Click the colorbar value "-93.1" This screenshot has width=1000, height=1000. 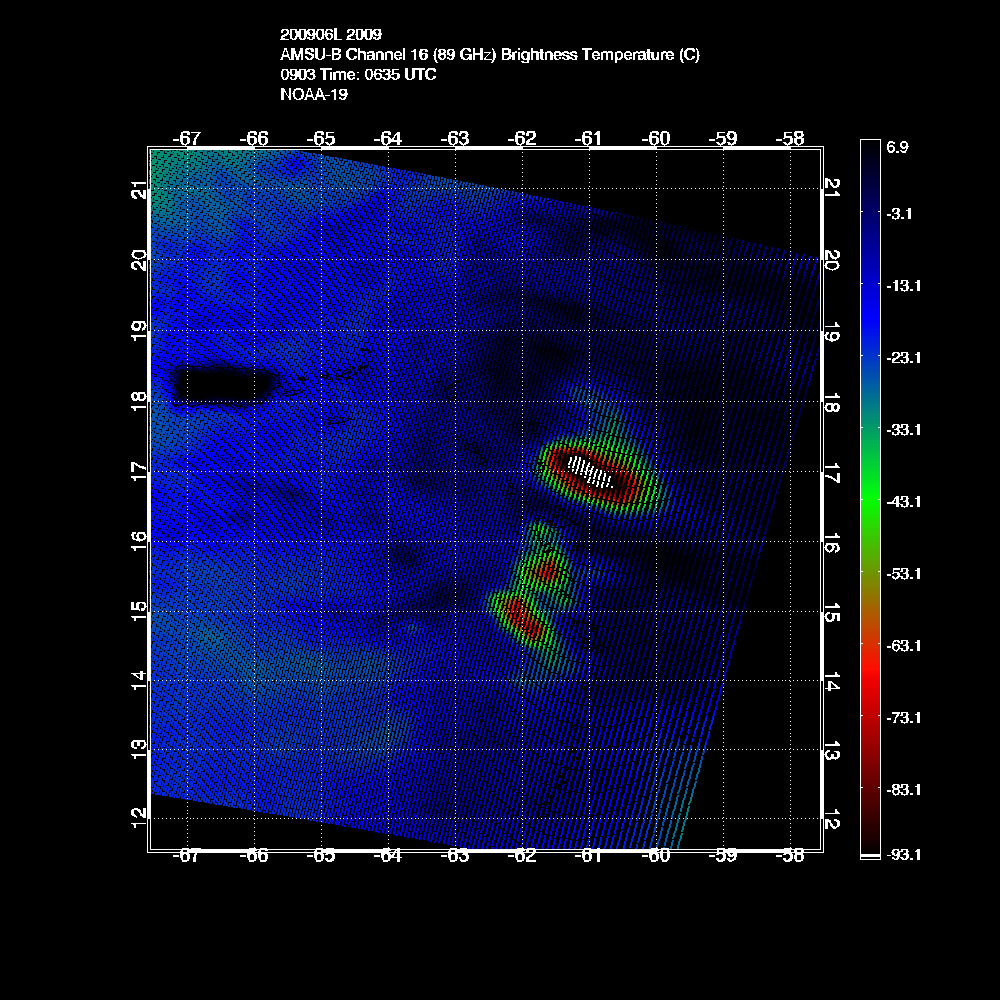coord(904,855)
